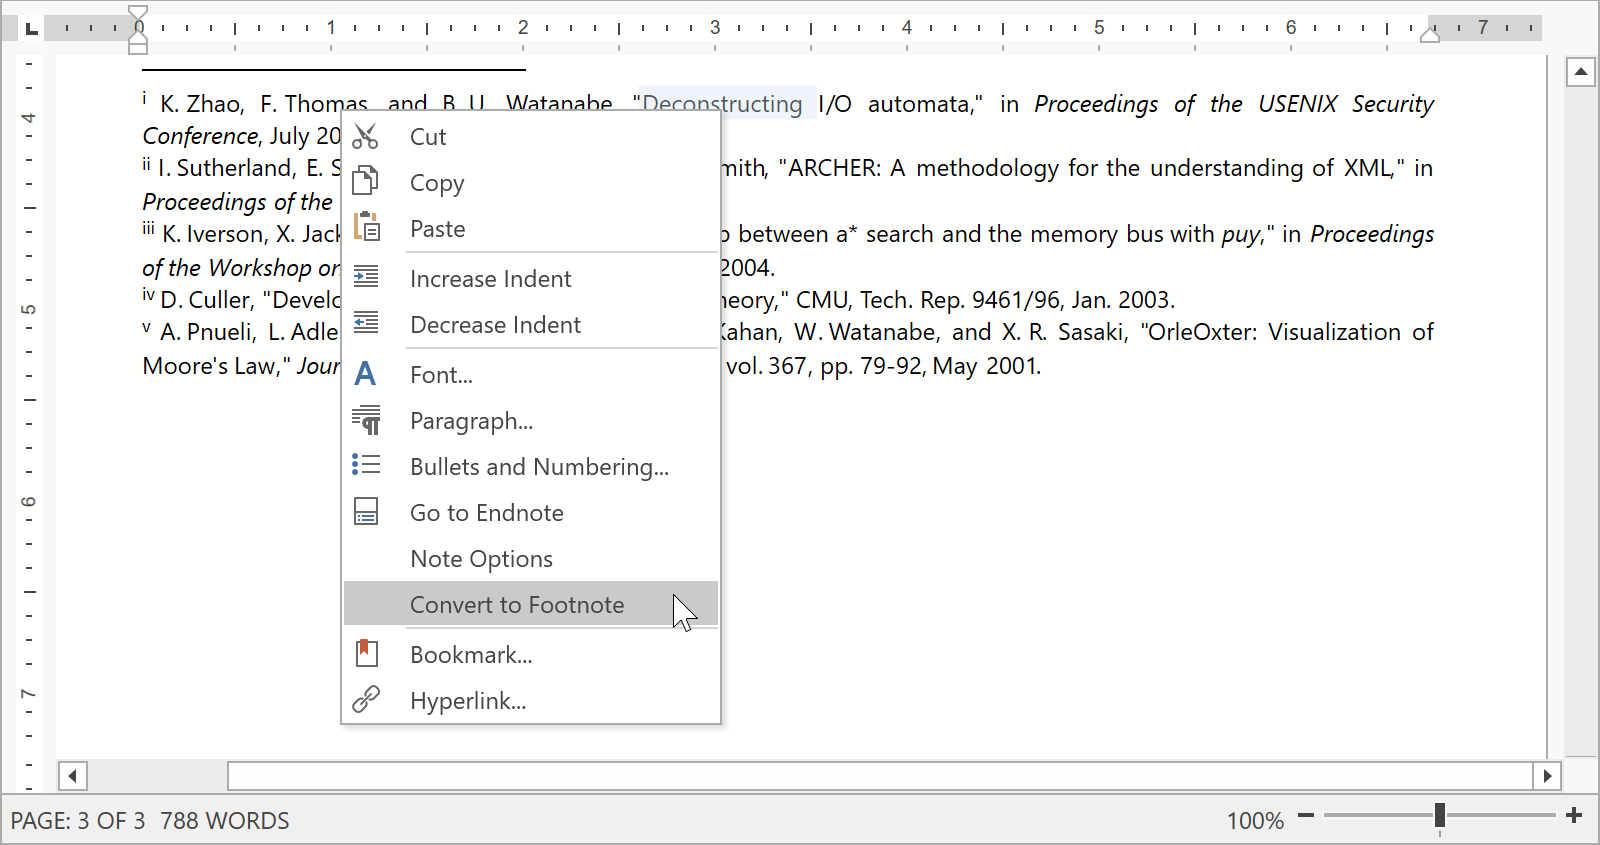The width and height of the screenshot is (1600, 845).
Task: Click the horizontal scrollbar right arrow
Action: point(1547,776)
